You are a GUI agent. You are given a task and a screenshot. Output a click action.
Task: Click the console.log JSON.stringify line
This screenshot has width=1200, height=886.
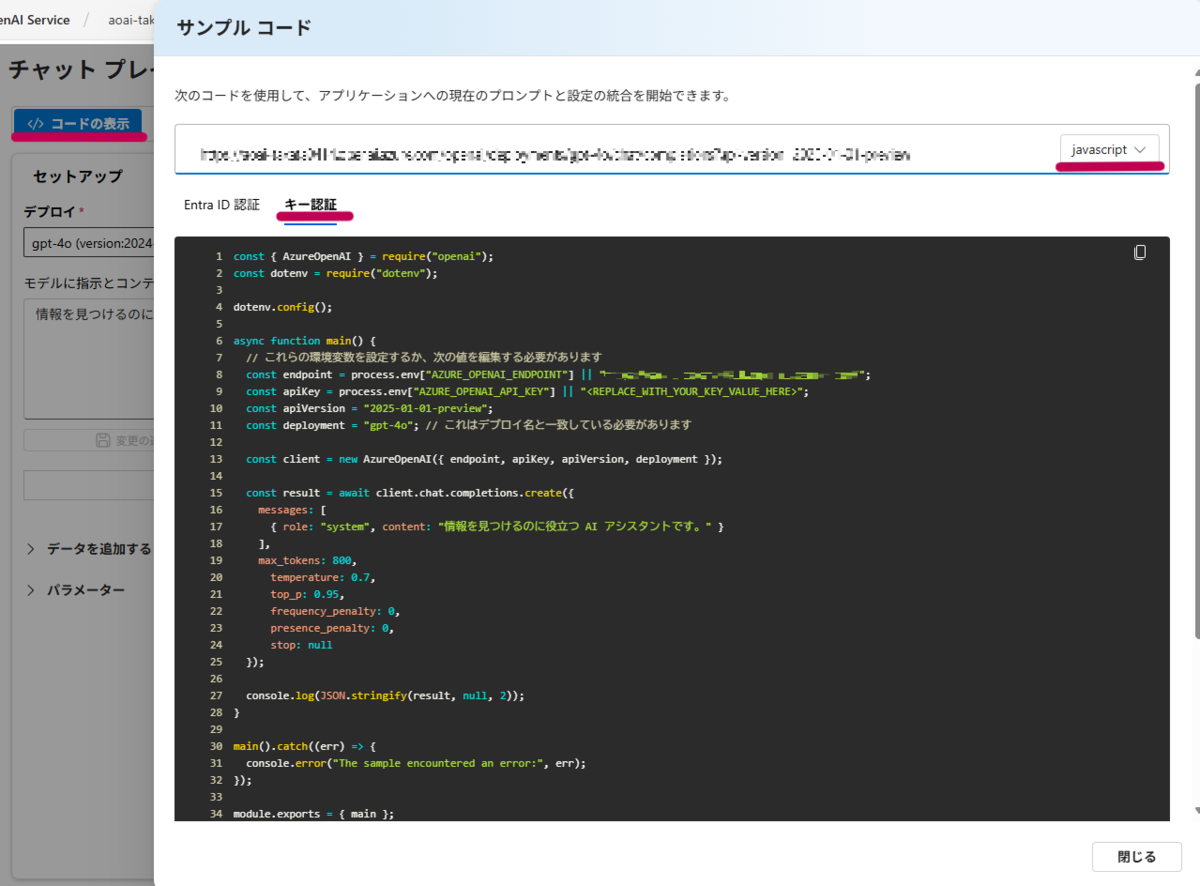tap(385, 695)
